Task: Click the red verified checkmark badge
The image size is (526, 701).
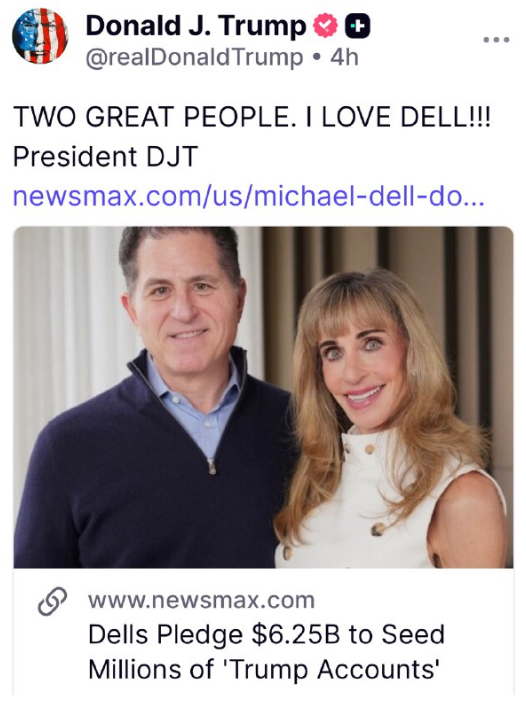Action: [x=325, y=25]
